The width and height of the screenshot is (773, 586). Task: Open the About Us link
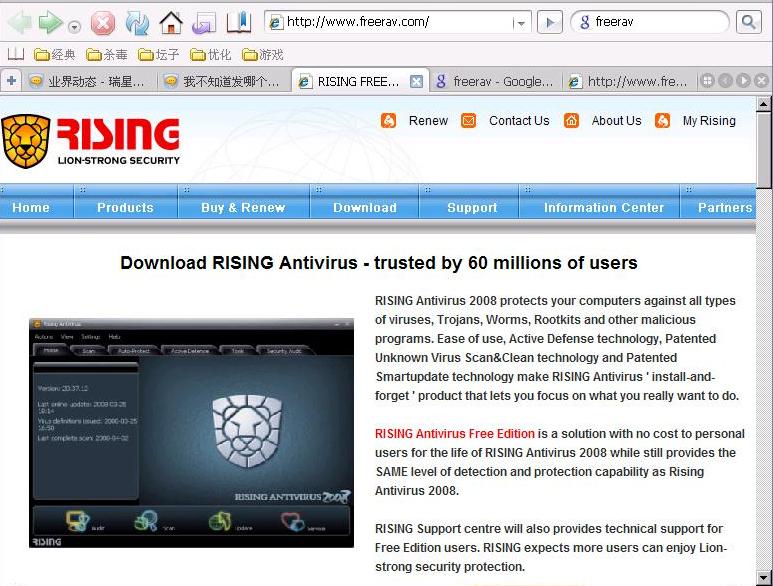pyautogui.click(x=616, y=121)
